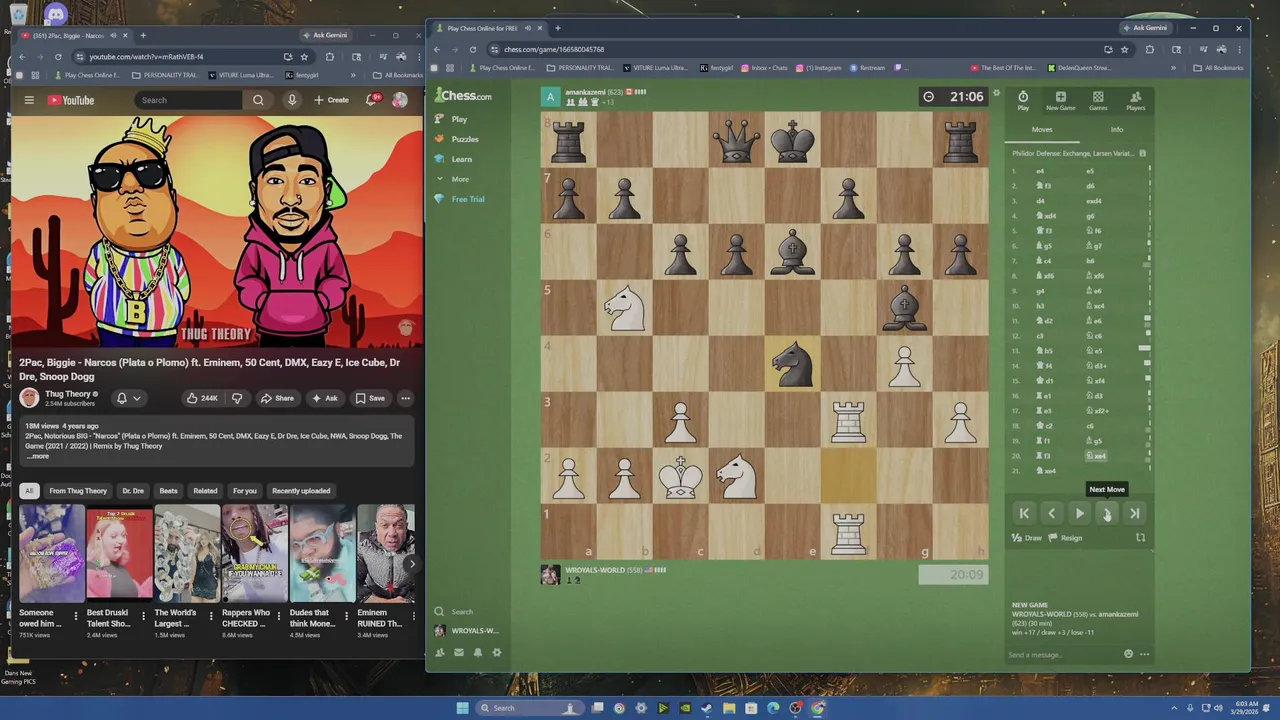Viewport: 1280px width, 720px height.
Task: Click the YouTube Create button
Action: click(332, 100)
